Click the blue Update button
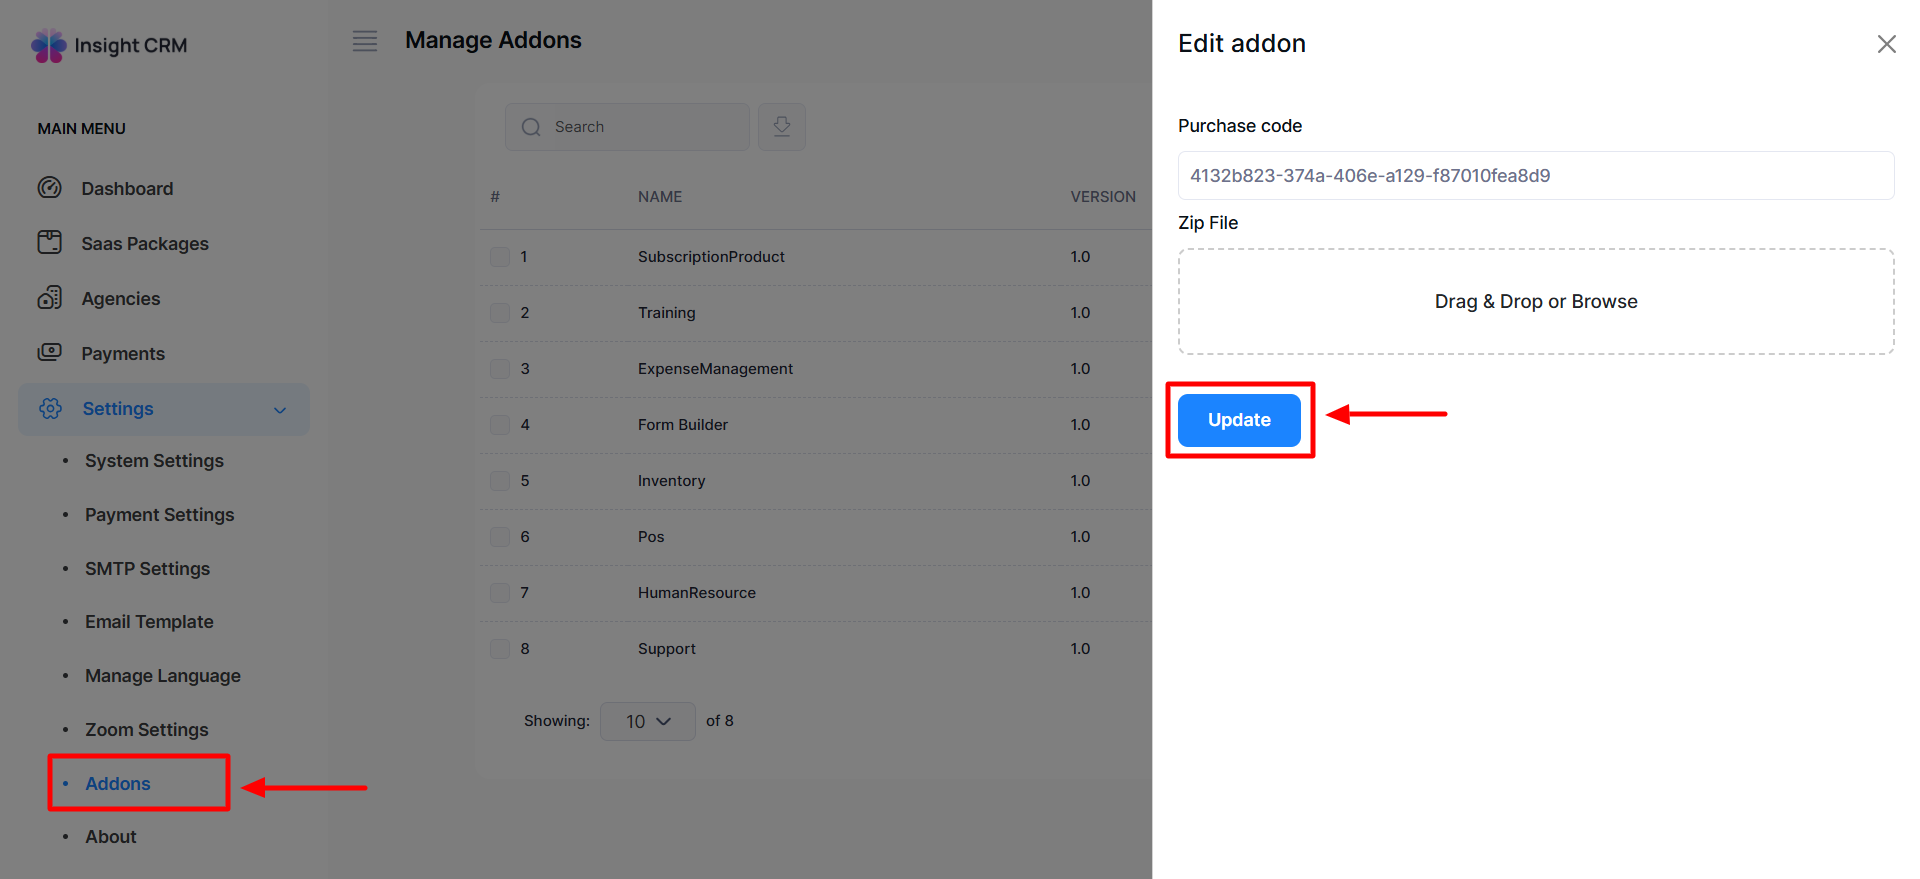Screen dimensions: 1920x879 [1239, 420]
